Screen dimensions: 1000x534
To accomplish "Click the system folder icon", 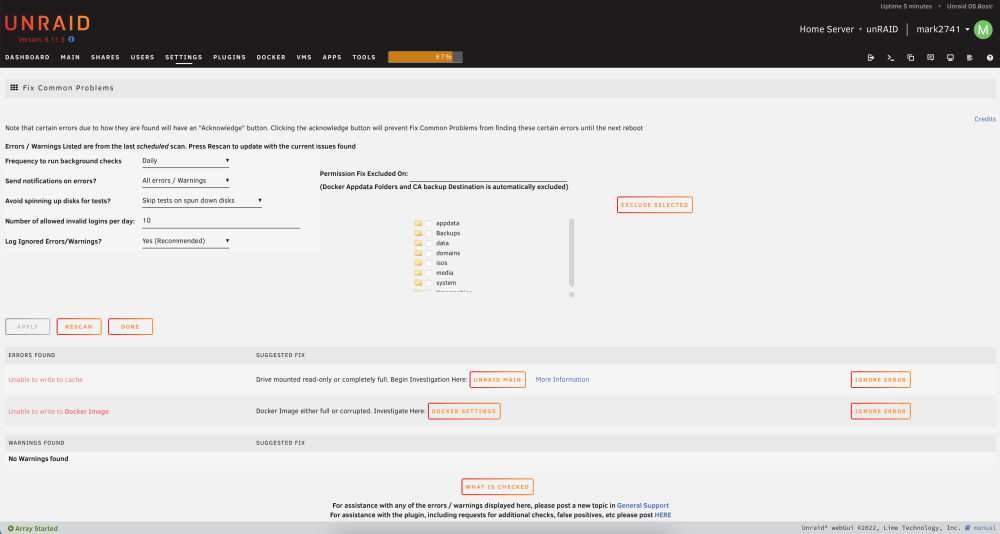I will click(418, 283).
